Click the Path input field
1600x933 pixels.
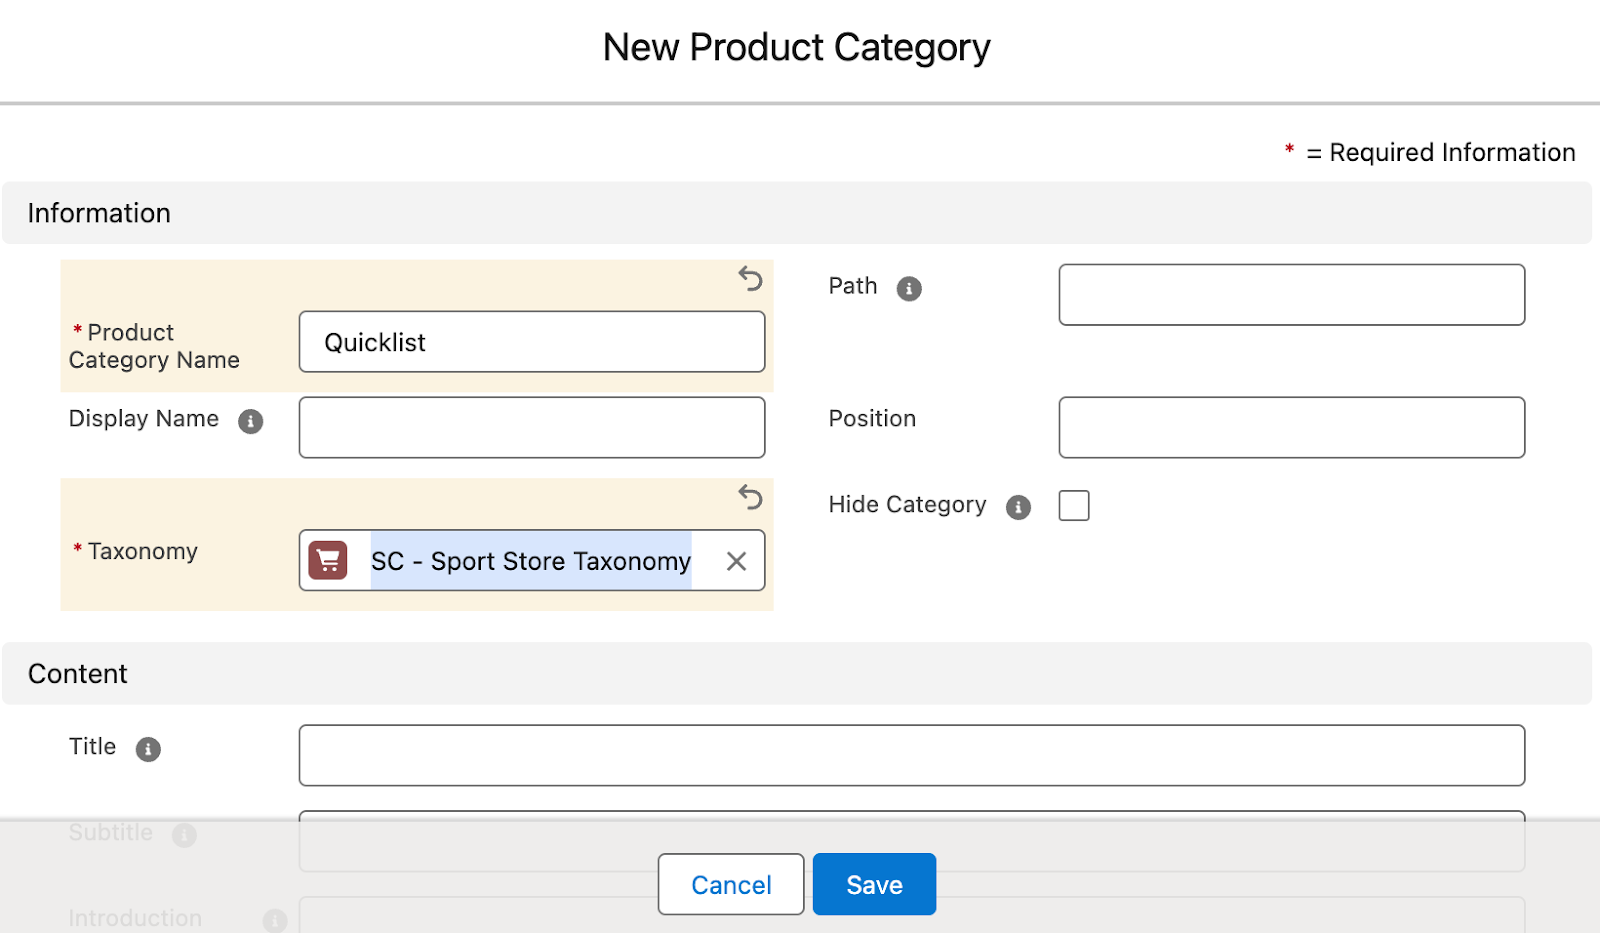(x=1291, y=295)
